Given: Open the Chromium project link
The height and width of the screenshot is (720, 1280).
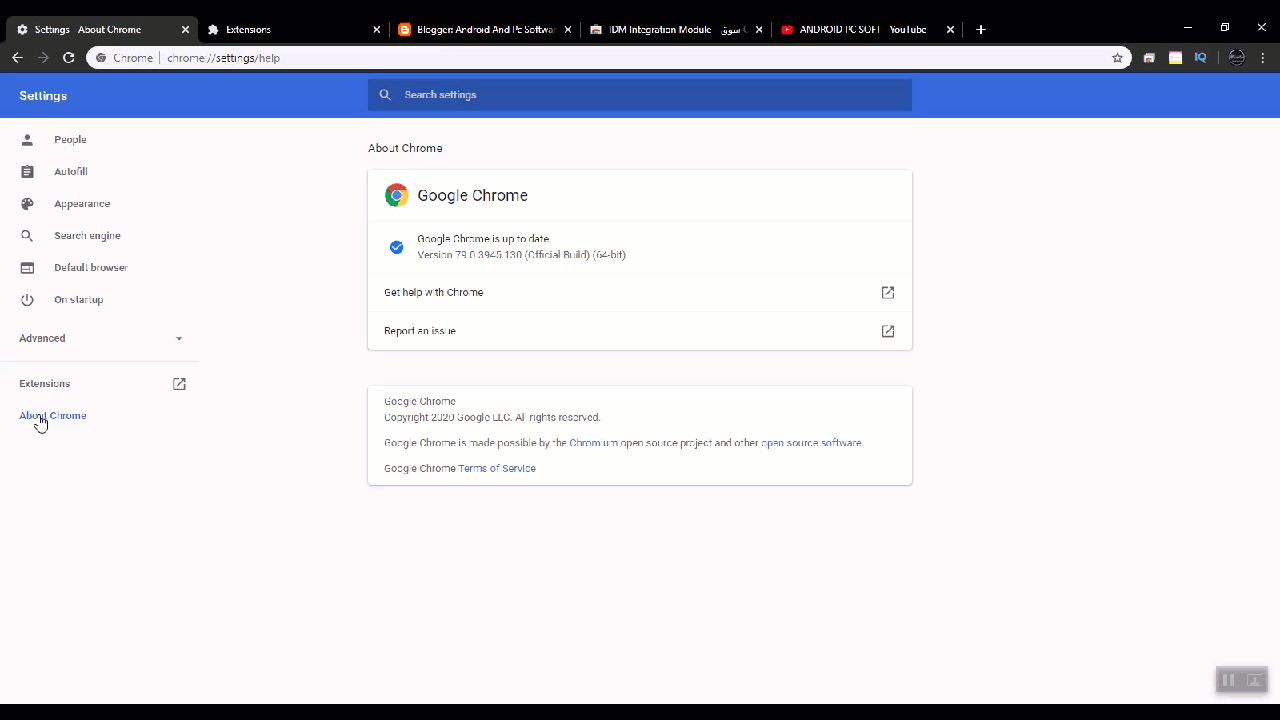Looking at the screenshot, I should coord(593,443).
